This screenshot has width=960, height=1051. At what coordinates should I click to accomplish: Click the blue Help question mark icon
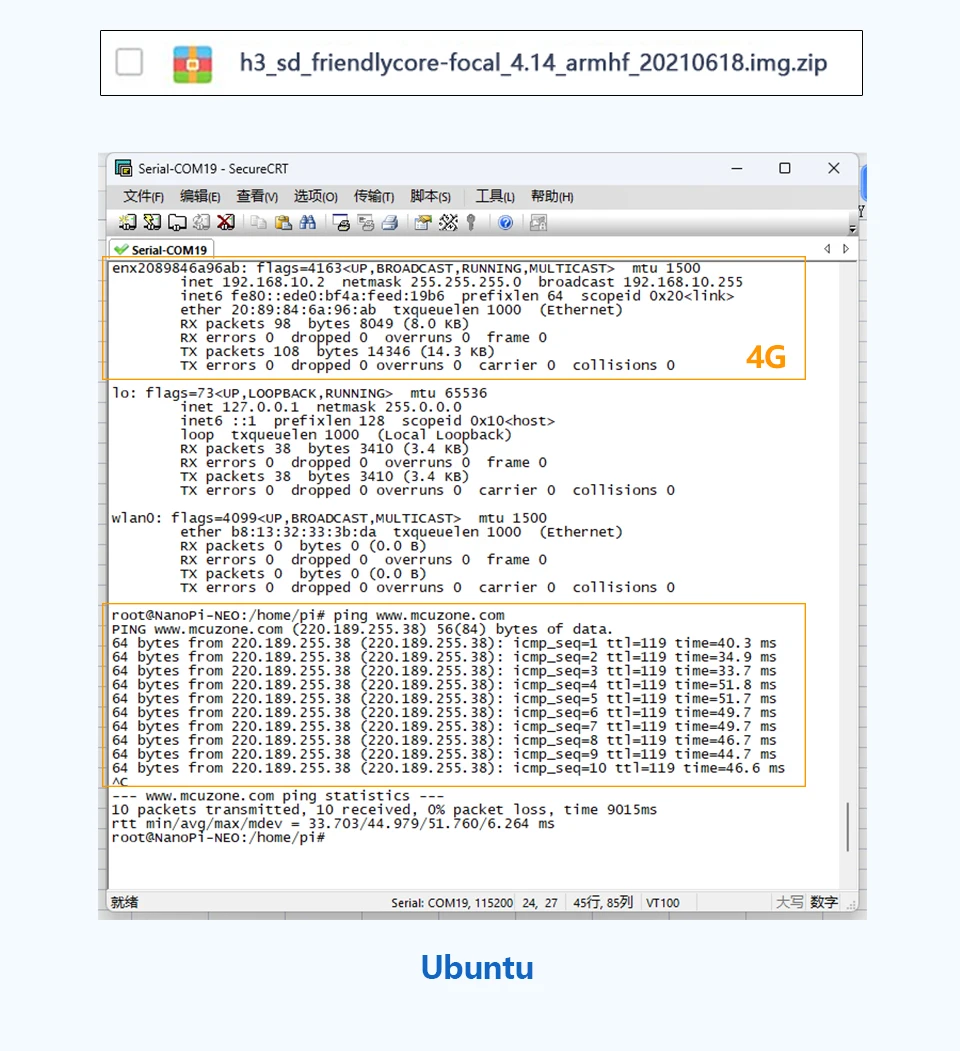(505, 222)
